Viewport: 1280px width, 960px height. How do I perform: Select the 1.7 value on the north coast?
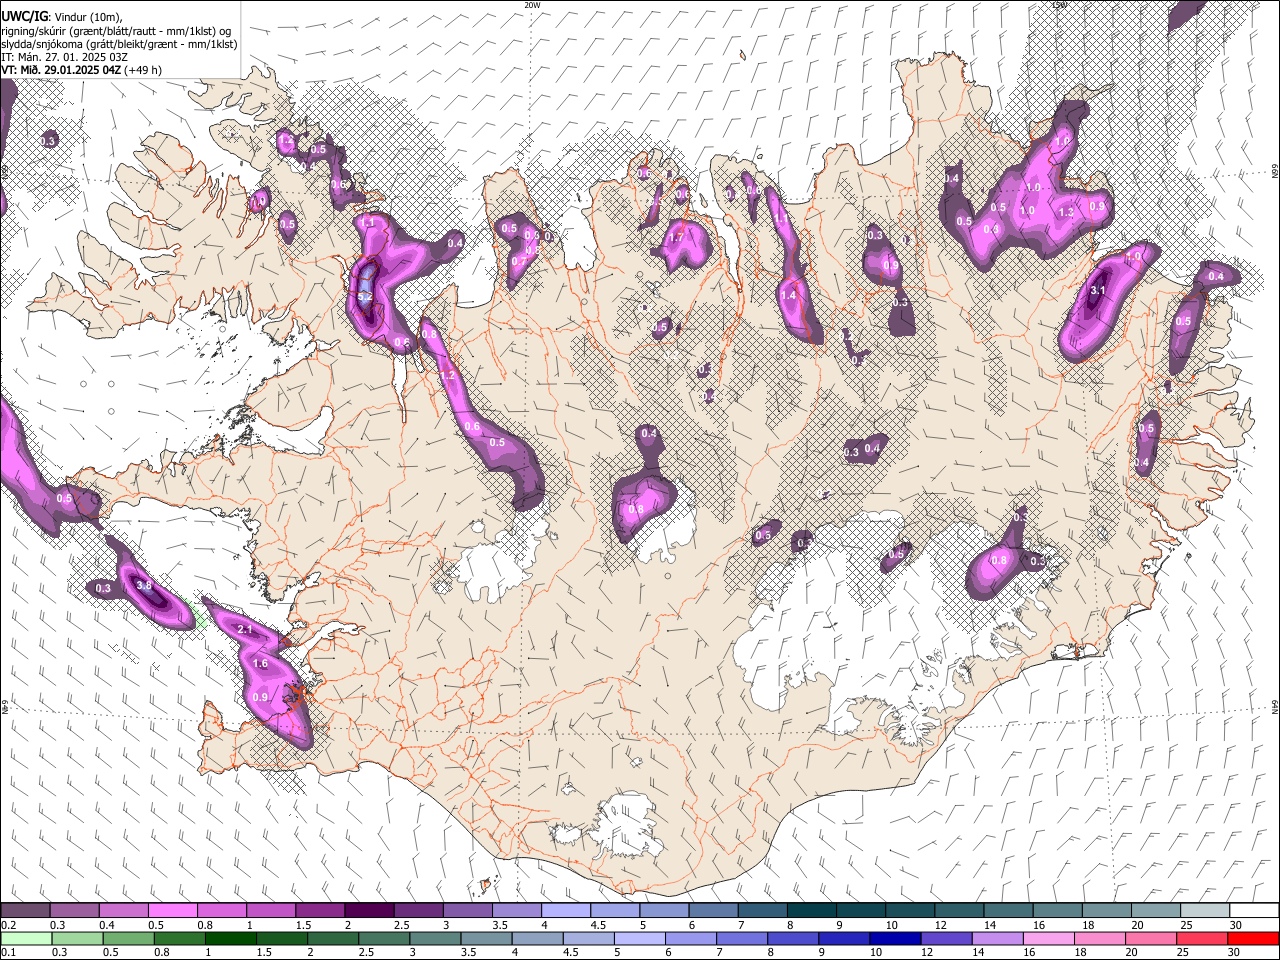point(676,238)
